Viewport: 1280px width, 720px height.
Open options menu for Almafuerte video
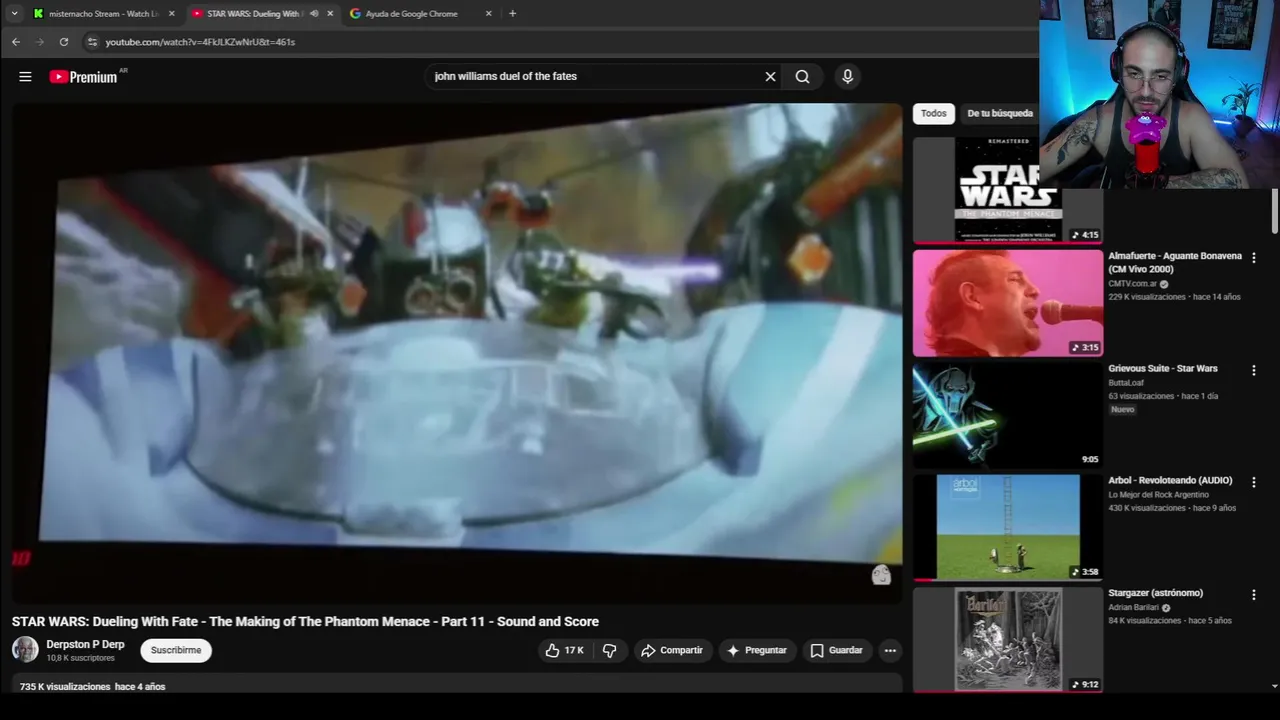1254,258
